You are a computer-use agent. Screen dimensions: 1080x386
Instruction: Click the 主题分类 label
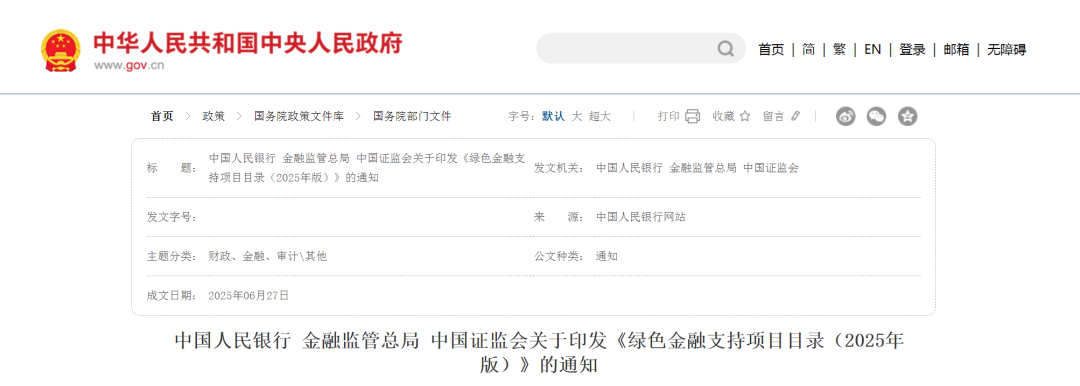[172, 256]
